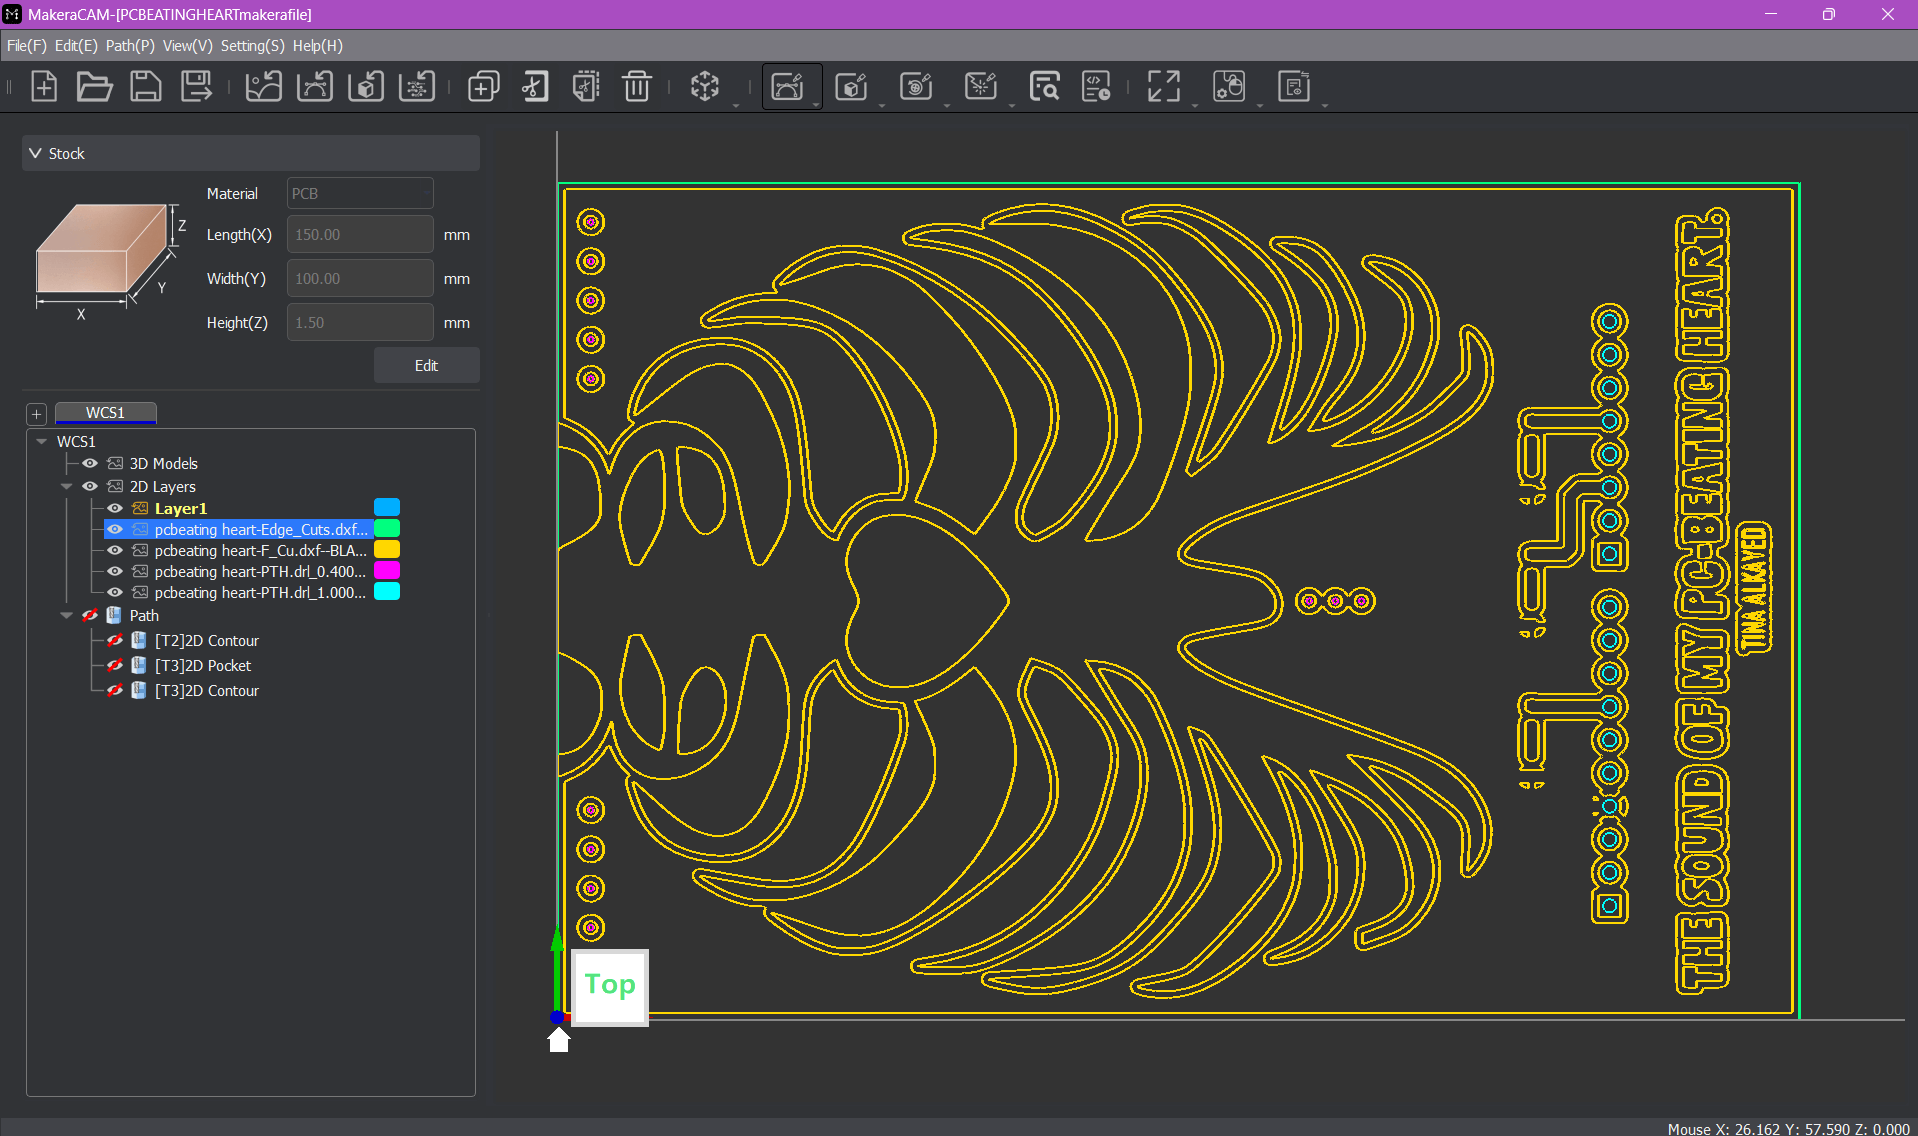Hide the Layer1 layer via eye icon
1918x1136 pixels.
(115, 508)
